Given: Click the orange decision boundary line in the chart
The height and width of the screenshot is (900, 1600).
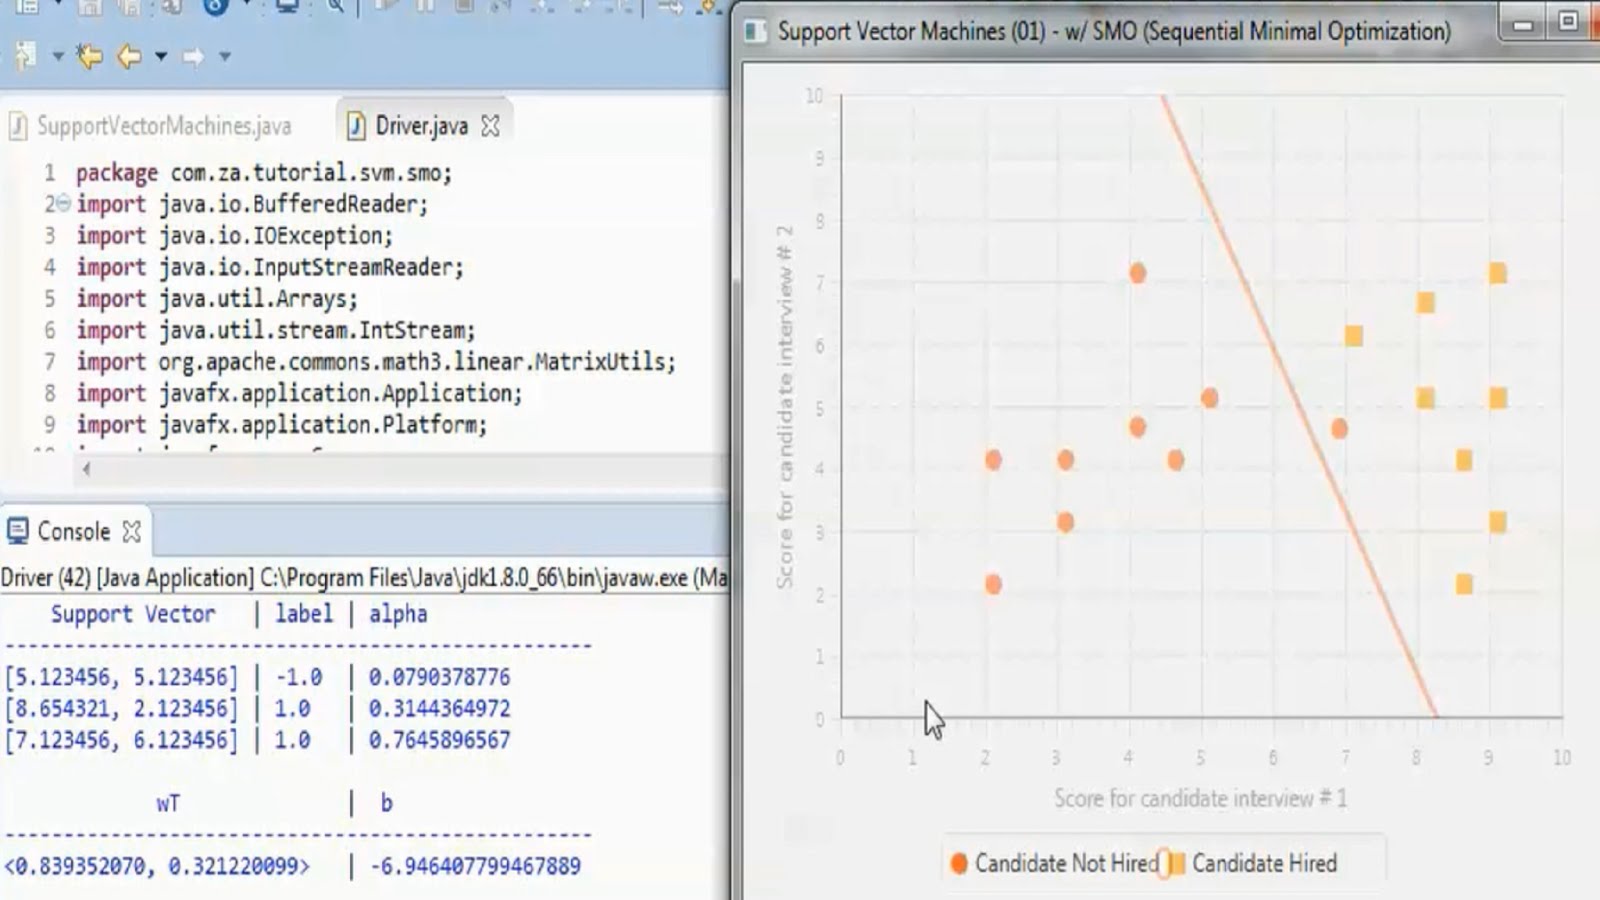Looking at the screenshot, I should [1300, 408].
